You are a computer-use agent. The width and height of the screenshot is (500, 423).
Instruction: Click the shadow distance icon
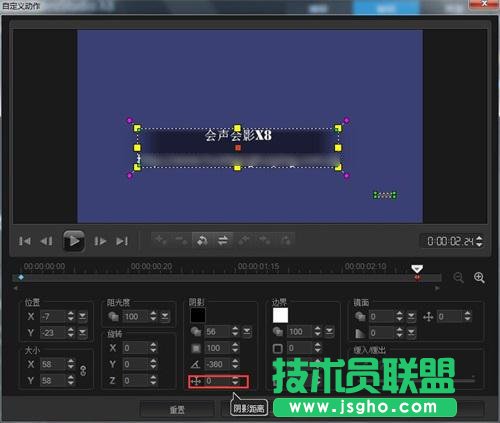pyautogui.click(x=196, y=381)
